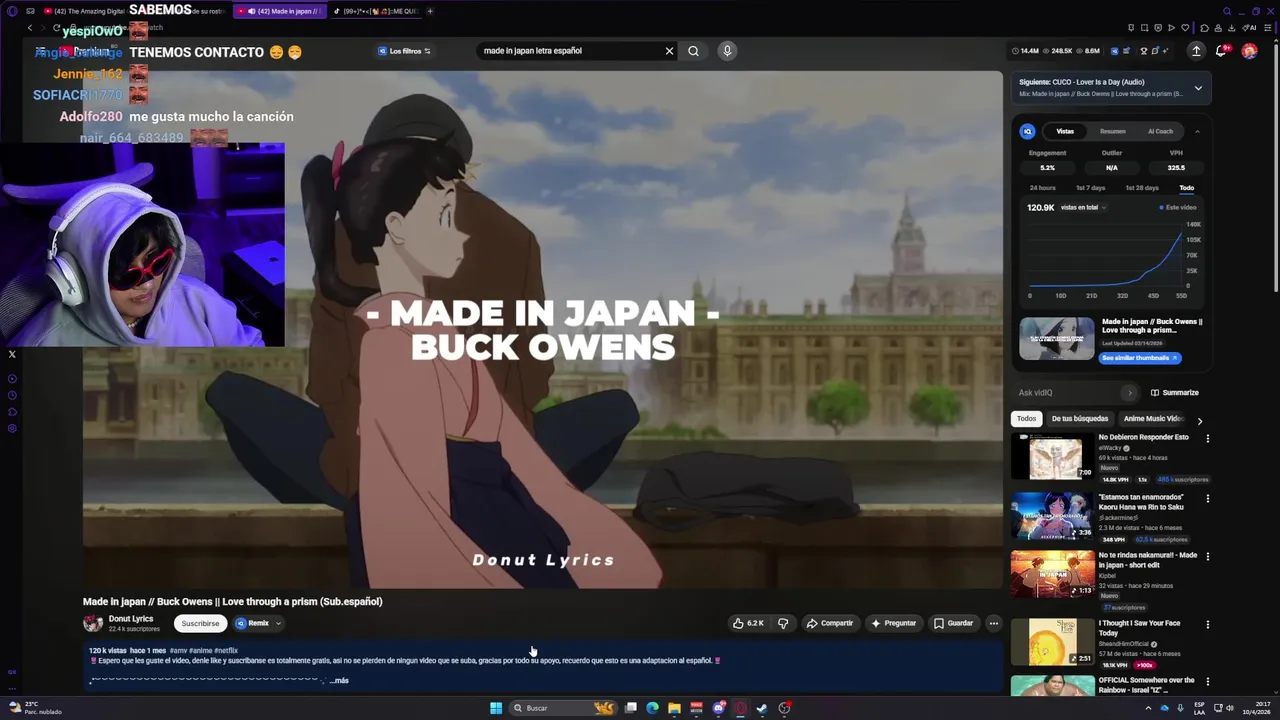Collapse the vidIQ stats panel chevron
Viewport: 1280px width, 720px height.
(1197, 131)
